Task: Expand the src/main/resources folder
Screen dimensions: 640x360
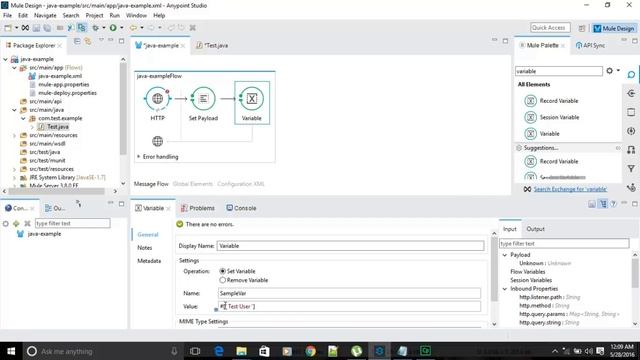Action: (14, 135)
